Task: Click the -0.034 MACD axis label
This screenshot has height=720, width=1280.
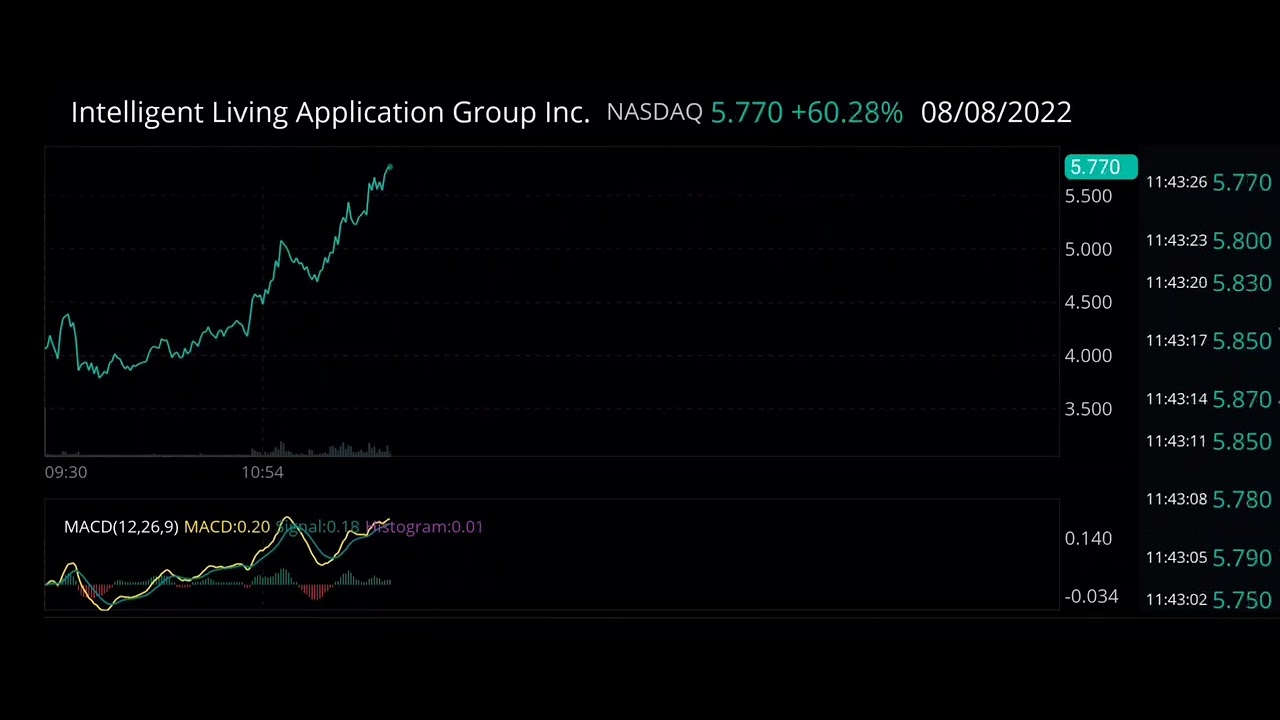Action: point(1091,596)
